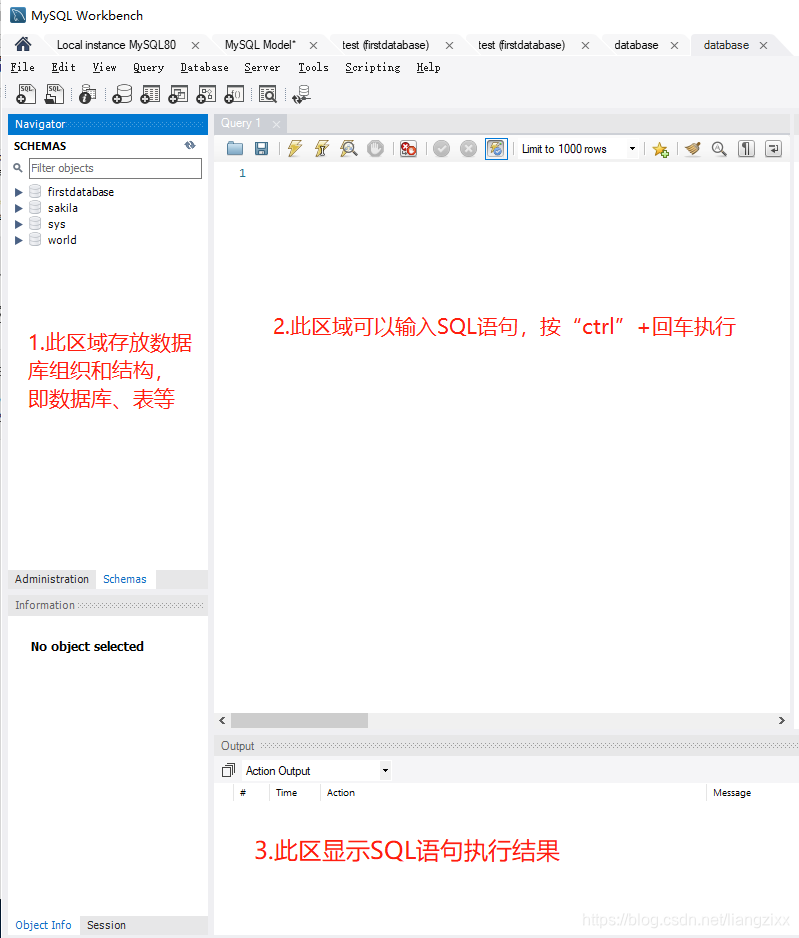The width and height of the screenshot is (799, 938).
Task: Open the Object Info tab
Action: (x=43, y=925)
